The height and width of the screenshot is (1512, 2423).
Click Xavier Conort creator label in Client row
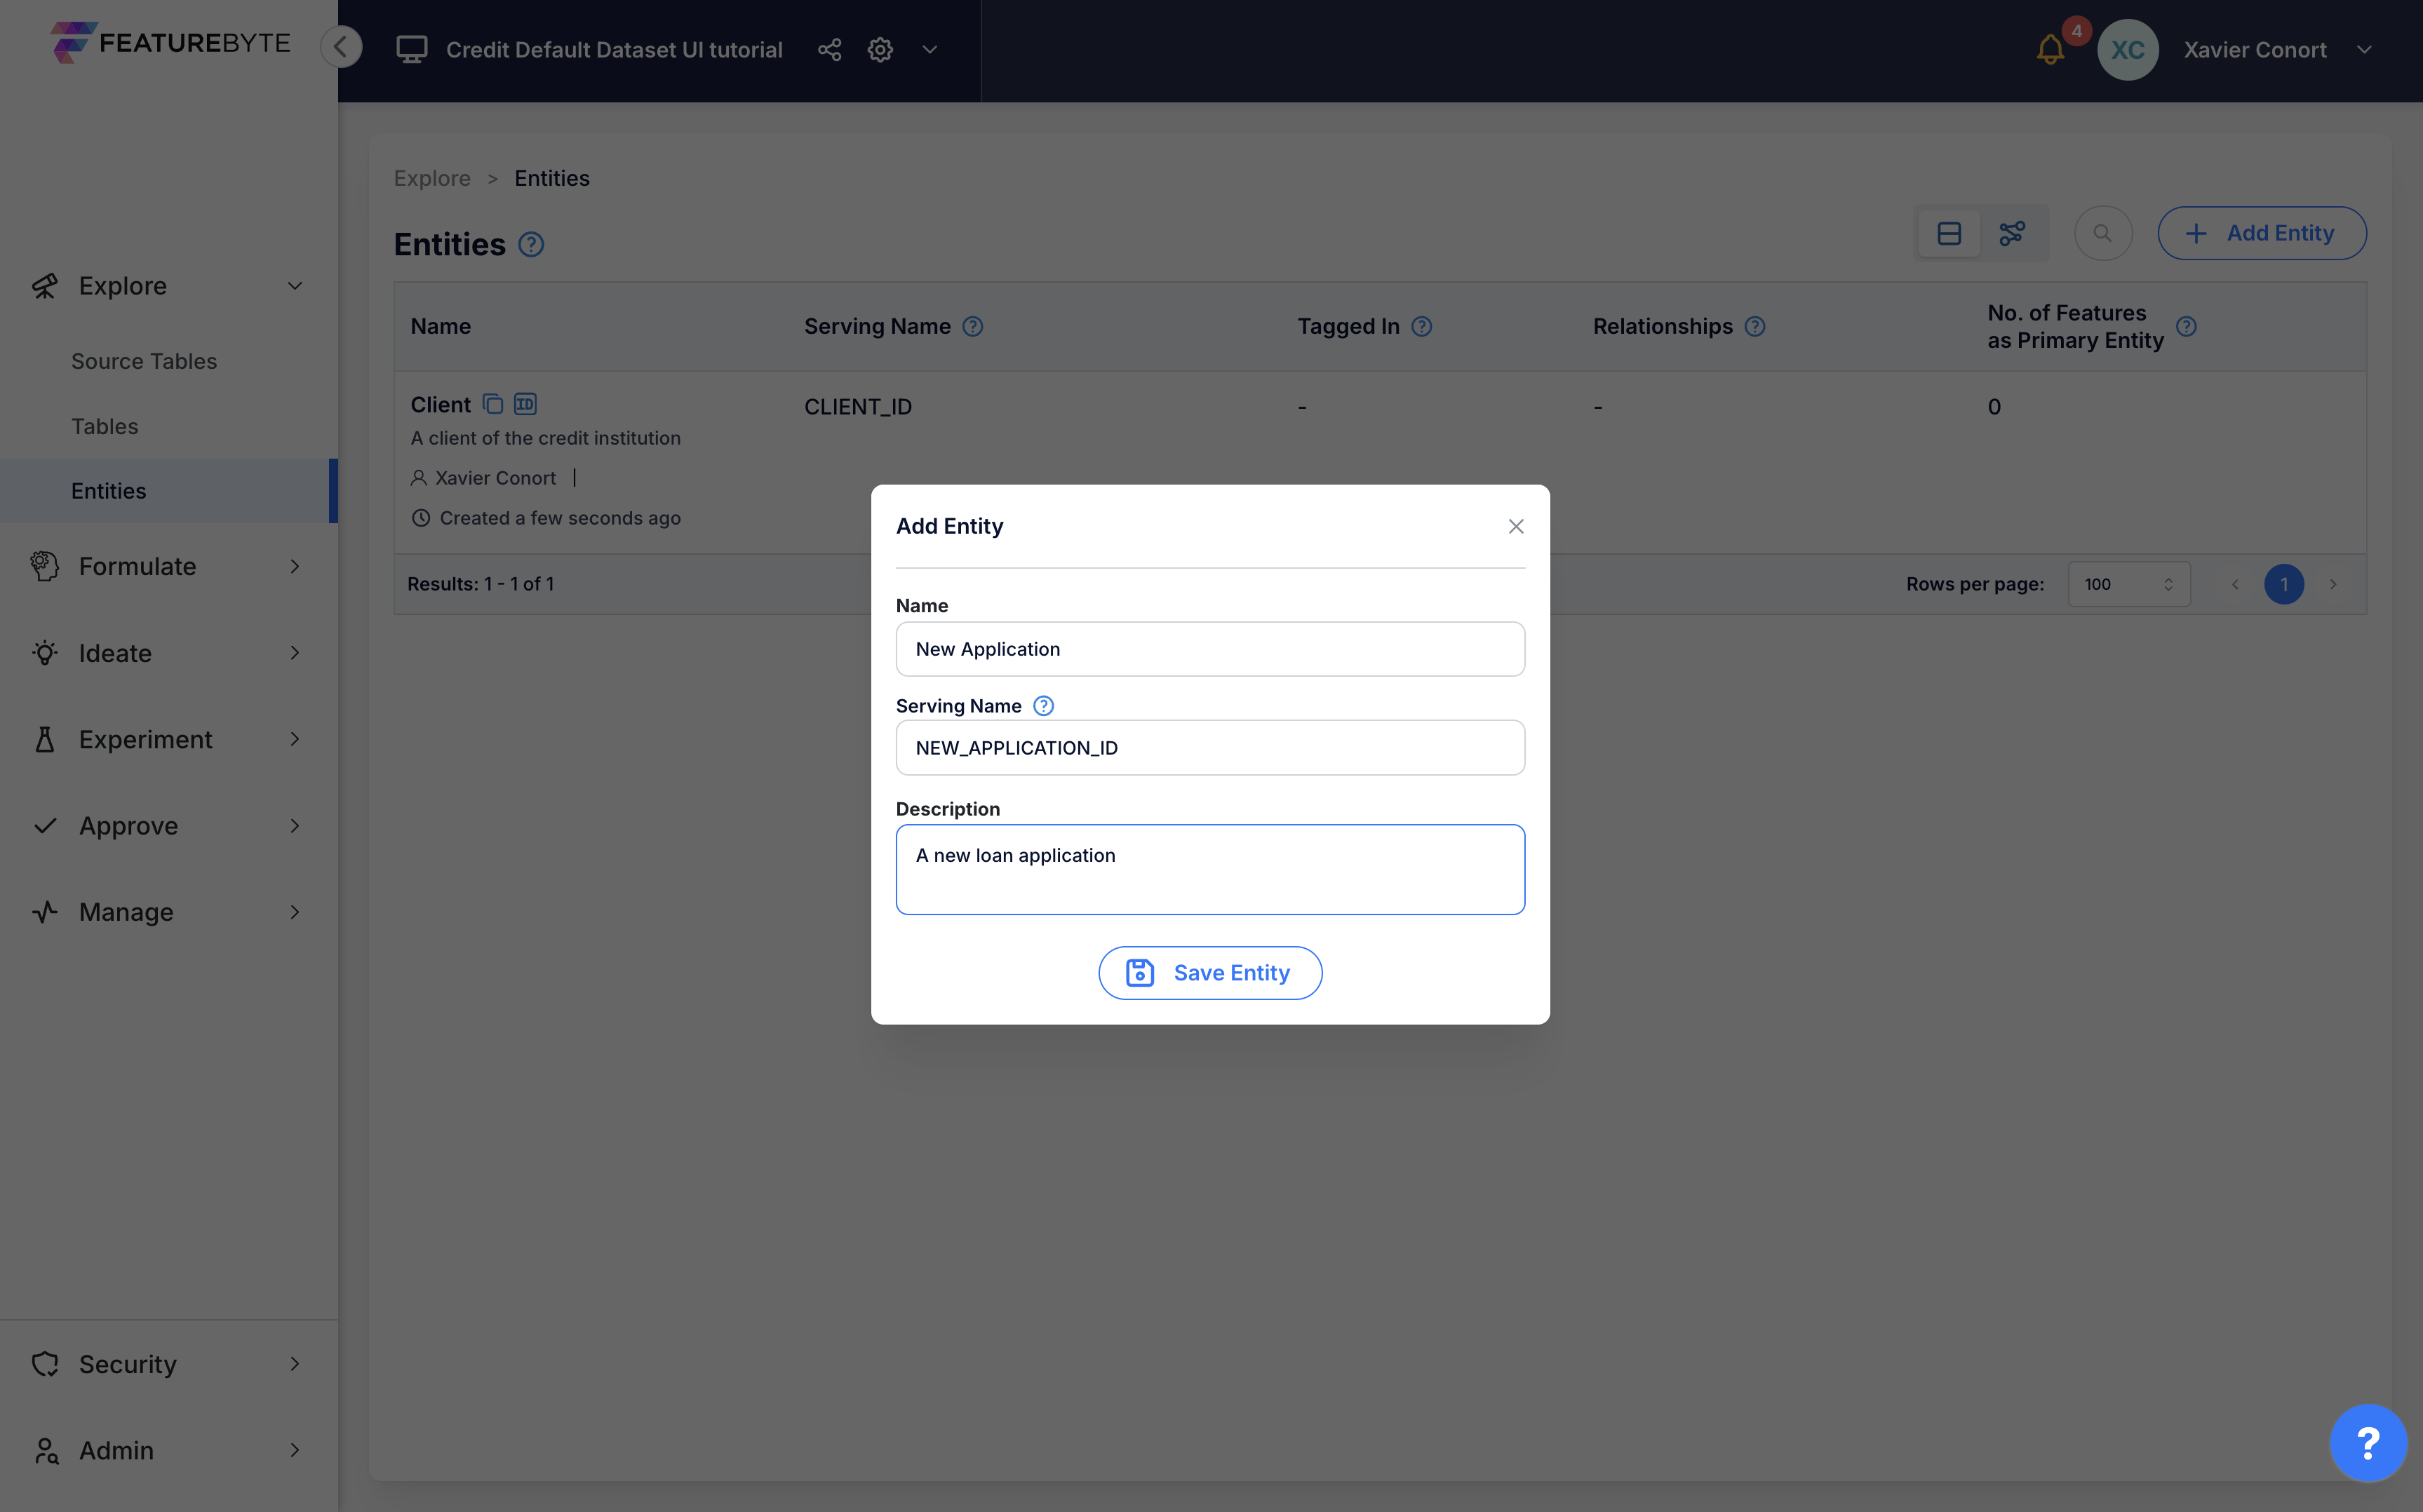click(495, 478)
